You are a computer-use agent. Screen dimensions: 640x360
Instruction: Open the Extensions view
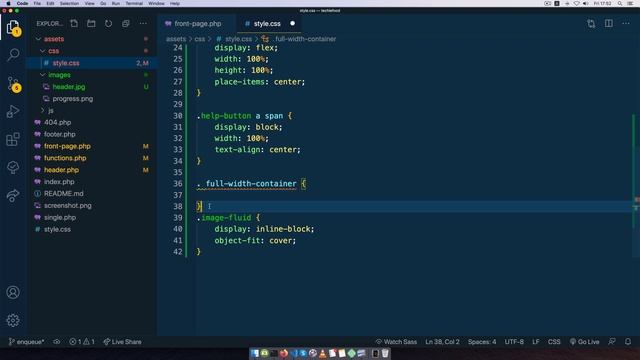pos(13,139)
